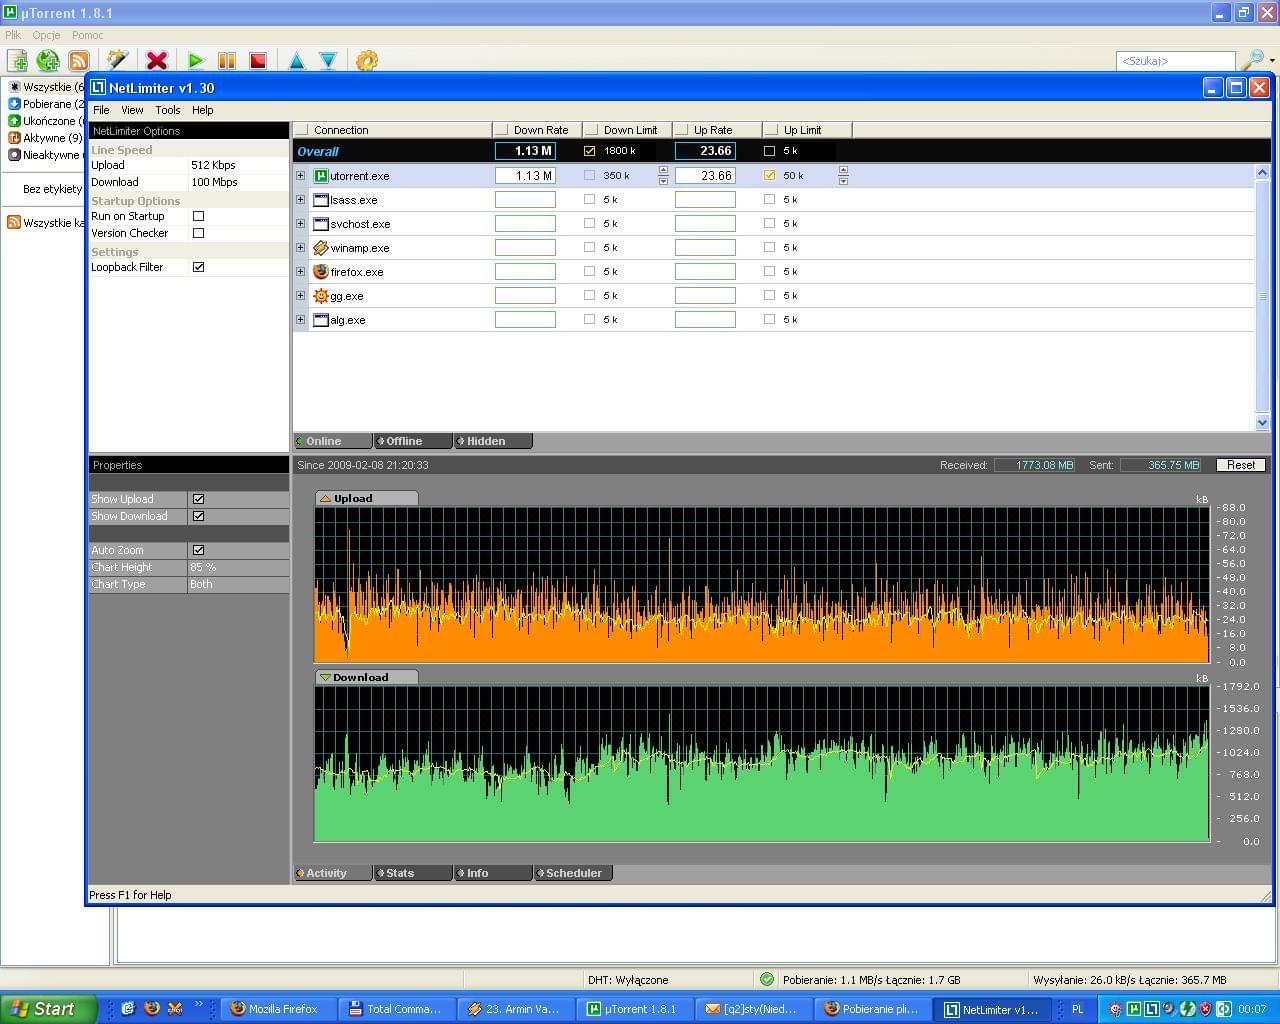This screenshot has width=1280, height=1024.
Task: Click Firefox quick launch icon on taskbar
Action: coord(152,1009)
